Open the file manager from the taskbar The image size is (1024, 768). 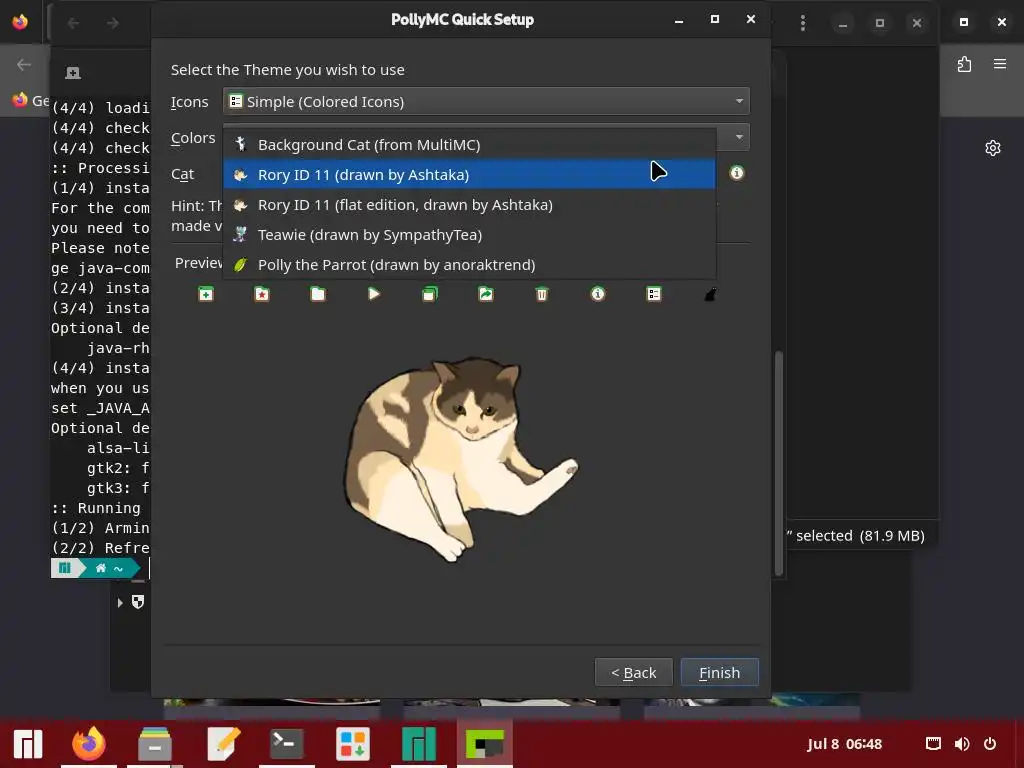(x=155, y=744)
